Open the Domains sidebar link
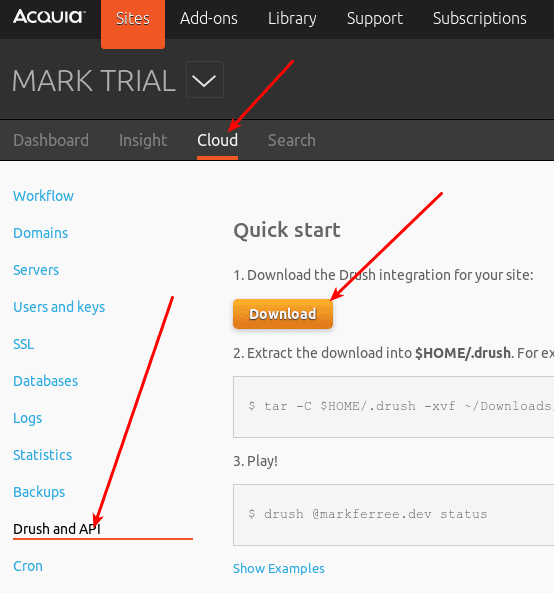 click(40, 233)
